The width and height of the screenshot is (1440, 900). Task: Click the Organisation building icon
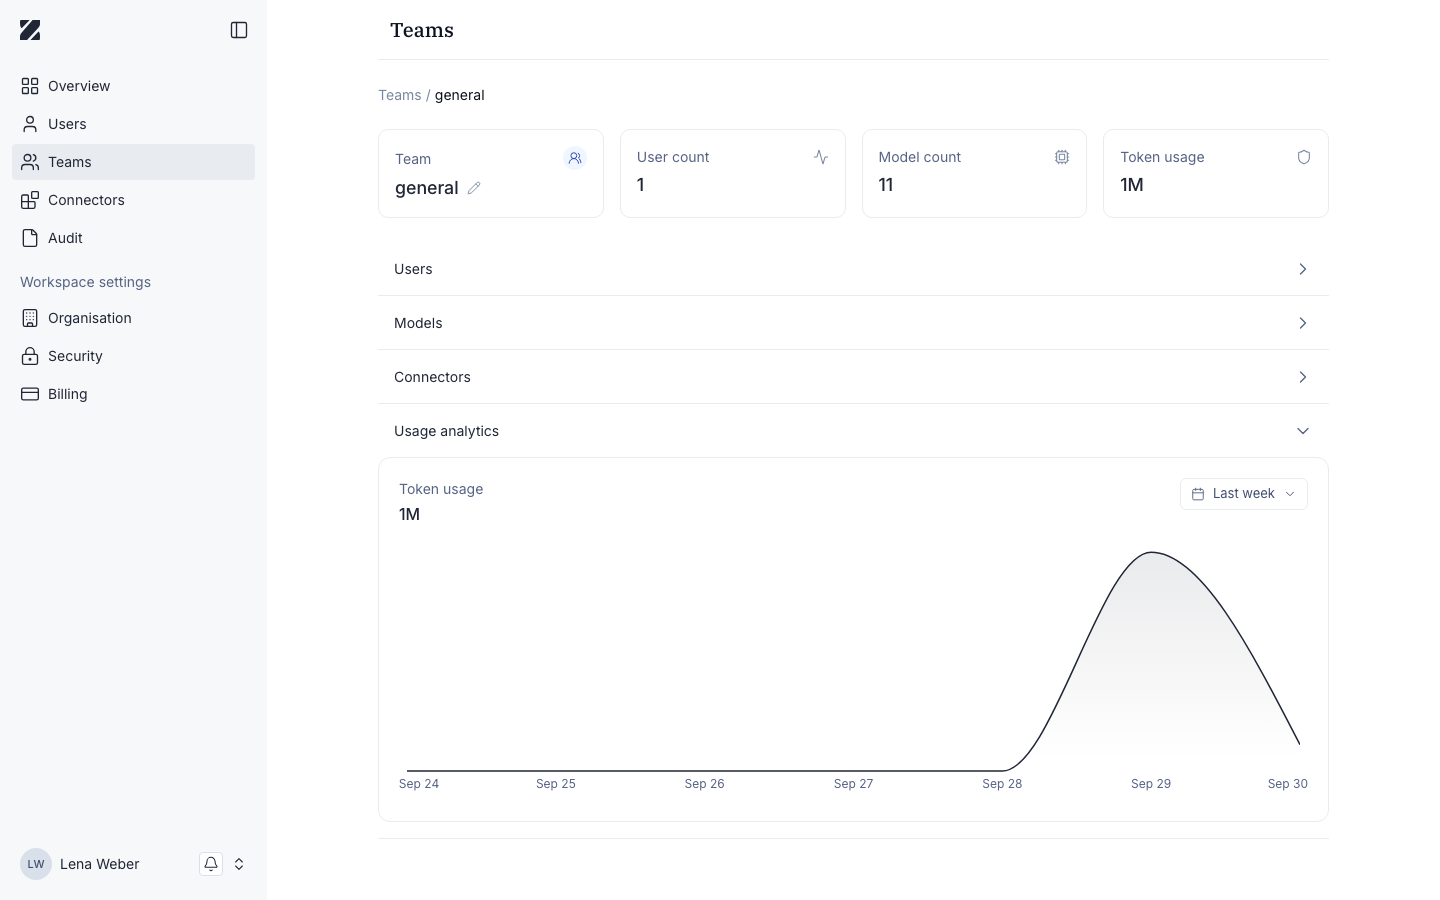(x=30, y=318)
